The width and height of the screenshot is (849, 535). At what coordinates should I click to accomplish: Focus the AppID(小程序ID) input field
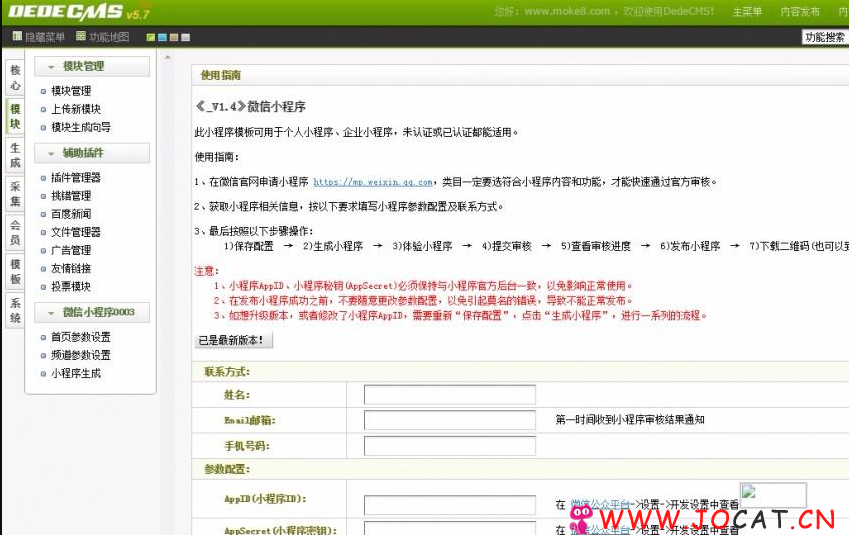click(450, 505)
